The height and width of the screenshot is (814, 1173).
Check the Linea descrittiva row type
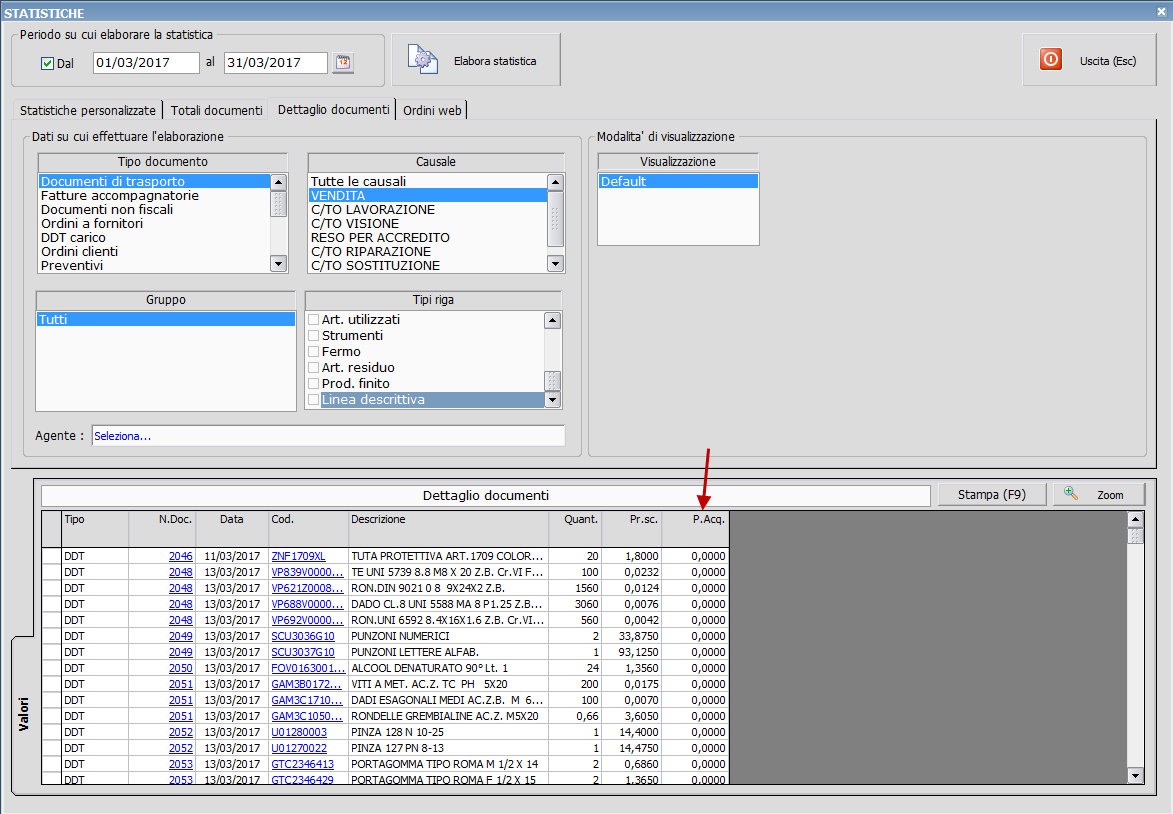(x=314, y=400)
